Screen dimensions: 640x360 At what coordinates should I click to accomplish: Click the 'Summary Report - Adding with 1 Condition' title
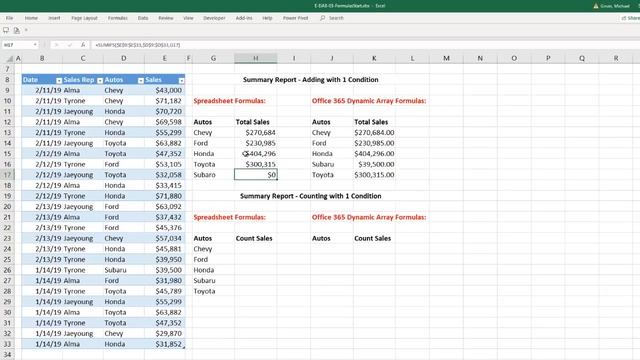pos(311,80)
